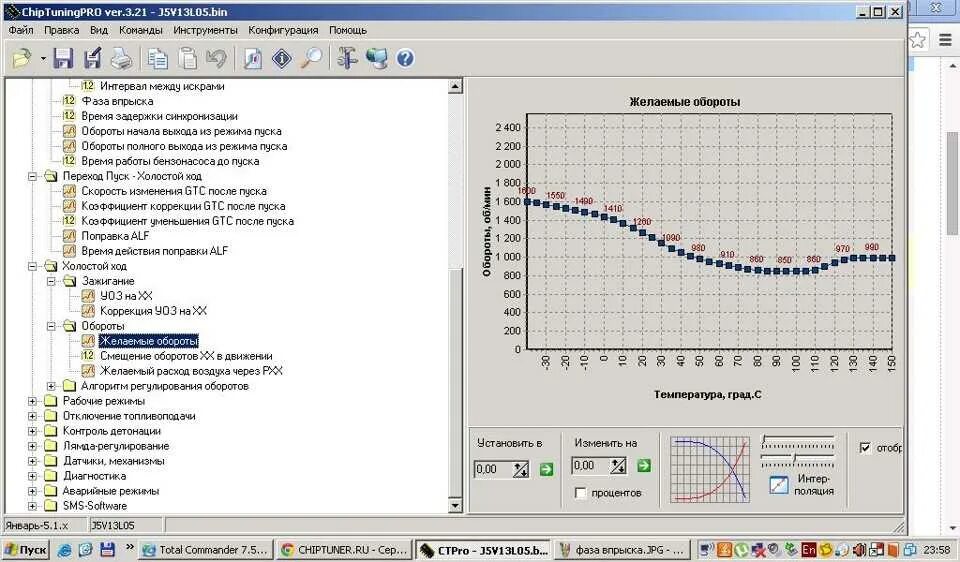Collapse the Обороты folder

51,326
